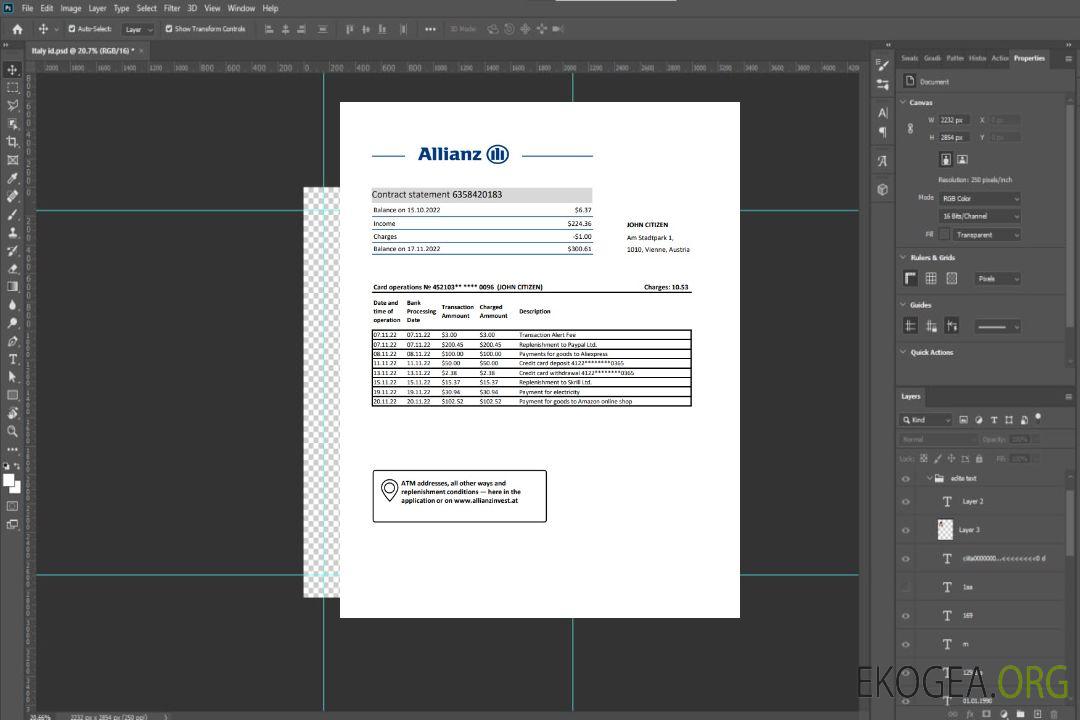Open the Filter menu

(x=172, y=8)
